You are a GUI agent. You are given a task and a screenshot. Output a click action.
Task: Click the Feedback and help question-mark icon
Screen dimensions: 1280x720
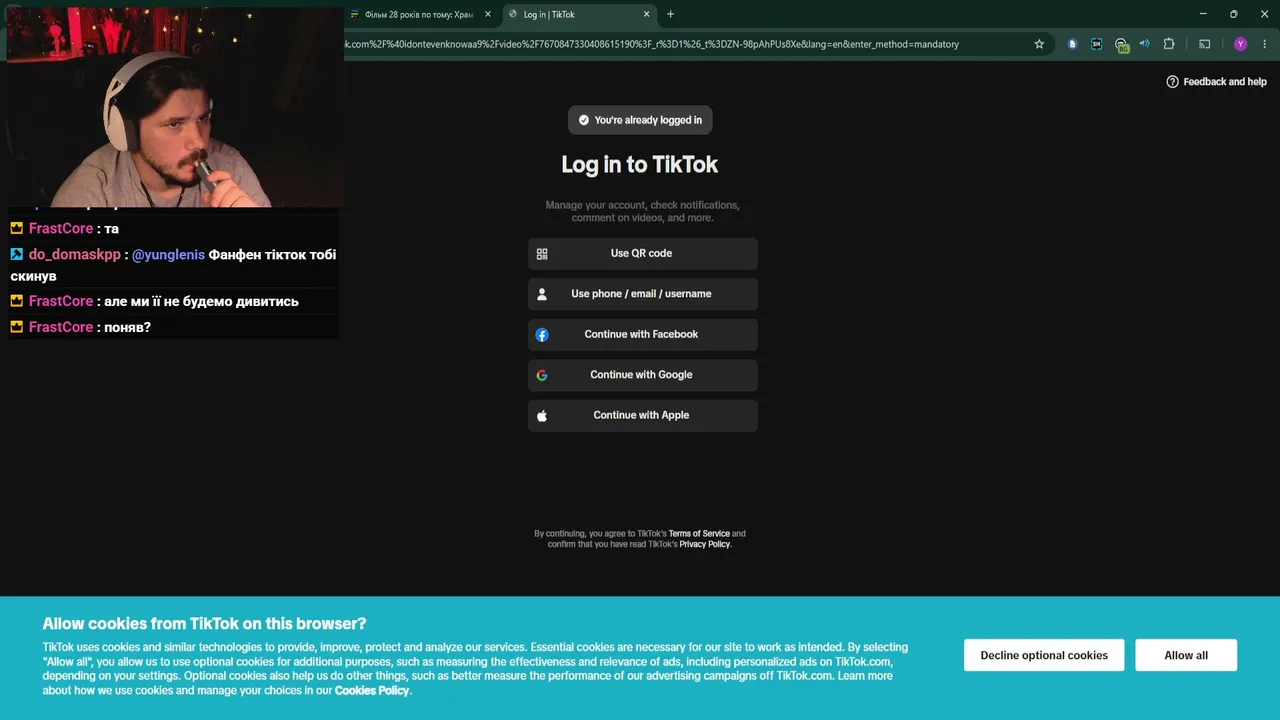pyautogui.click(x=1172, y=82)
